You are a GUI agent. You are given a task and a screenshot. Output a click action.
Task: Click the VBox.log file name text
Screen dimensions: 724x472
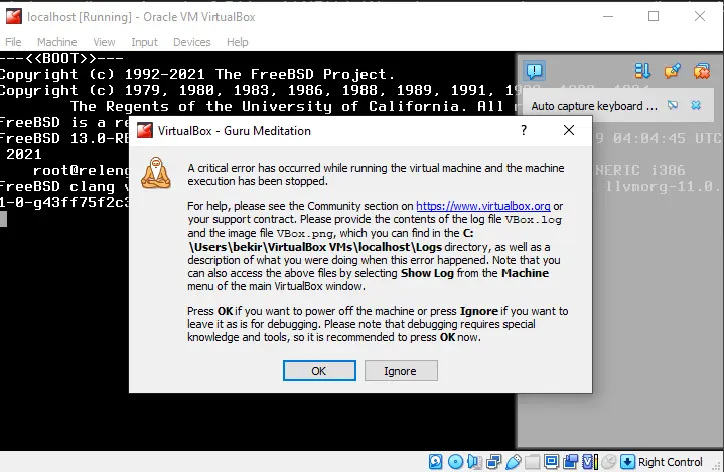[x=533, y=219]
